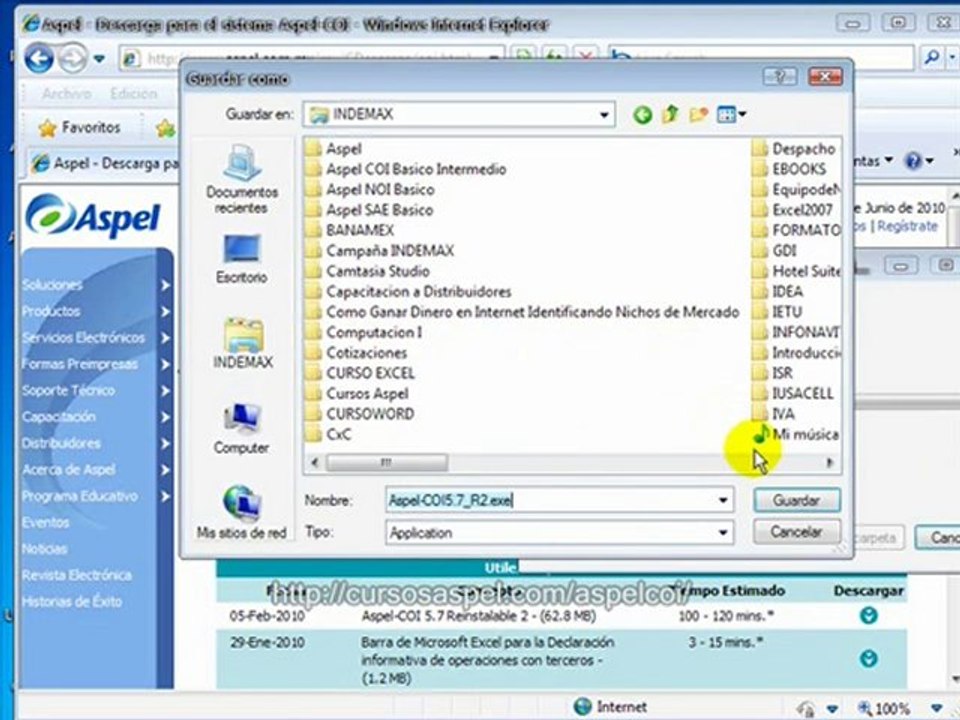Select the Cotizaciones folder
The width and height of the screenshot is (960, 720).
357,353
